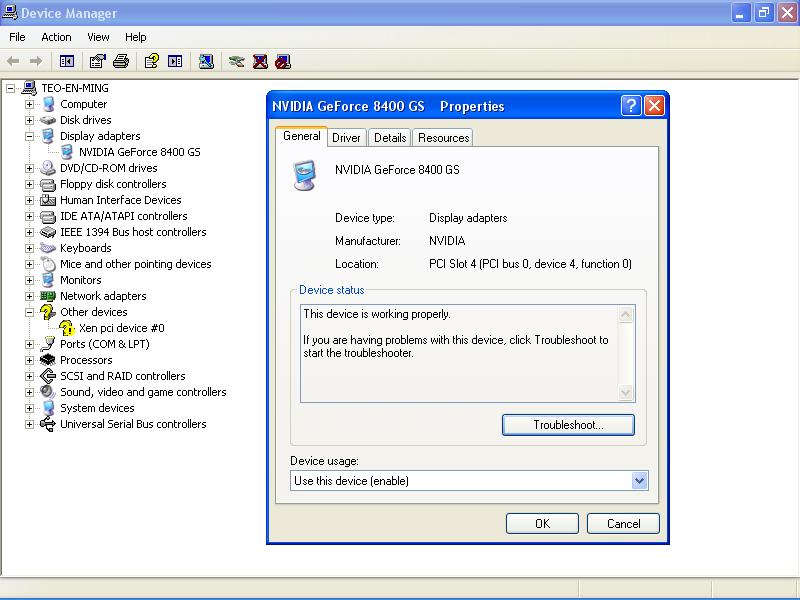Expand the Sound, video and game controllers node
Image resolution: width=800 pixels, height=600 pixels.
[x=30, y=392]
